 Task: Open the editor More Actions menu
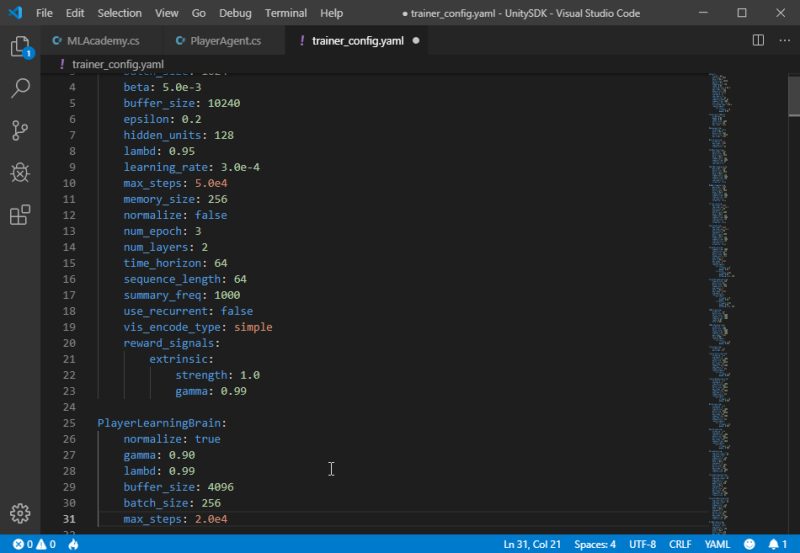pyautogui.click(x=782, y=41)
